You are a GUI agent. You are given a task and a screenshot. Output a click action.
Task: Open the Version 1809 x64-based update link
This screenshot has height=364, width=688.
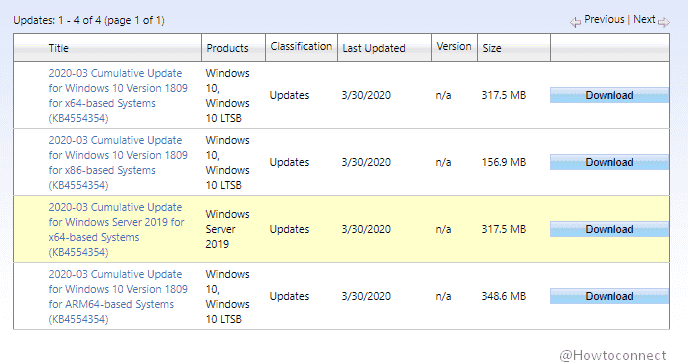tap(118, 96)
